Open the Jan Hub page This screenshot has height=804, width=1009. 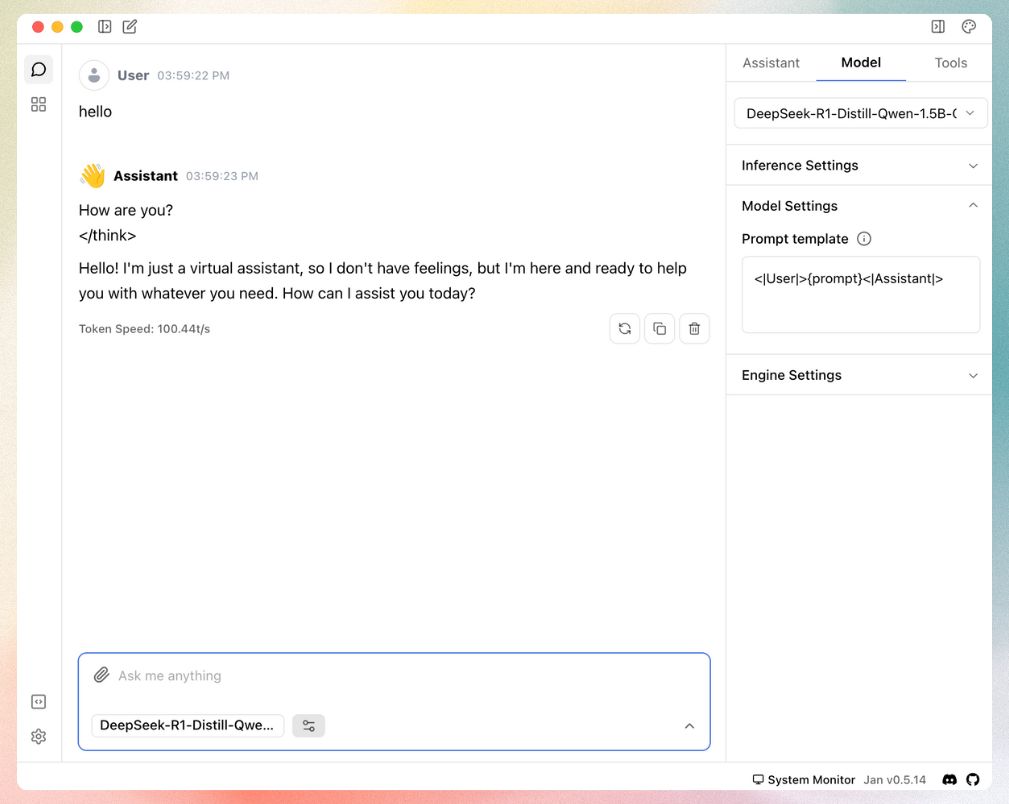(38, 103)
